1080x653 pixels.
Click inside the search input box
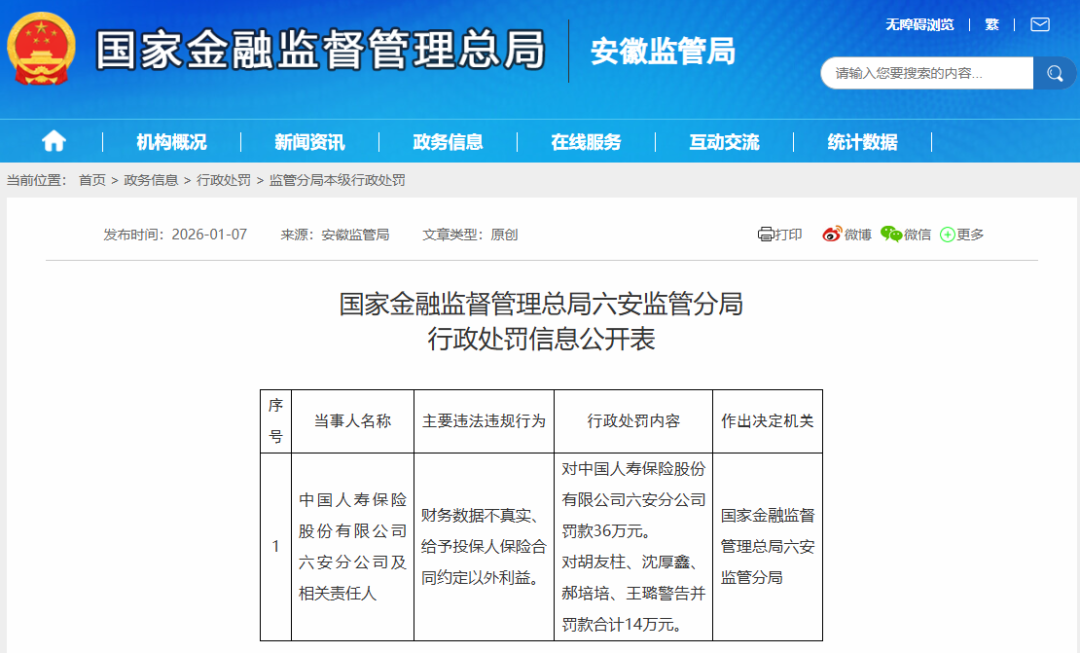pyautogui.click(x=920, y=73)
